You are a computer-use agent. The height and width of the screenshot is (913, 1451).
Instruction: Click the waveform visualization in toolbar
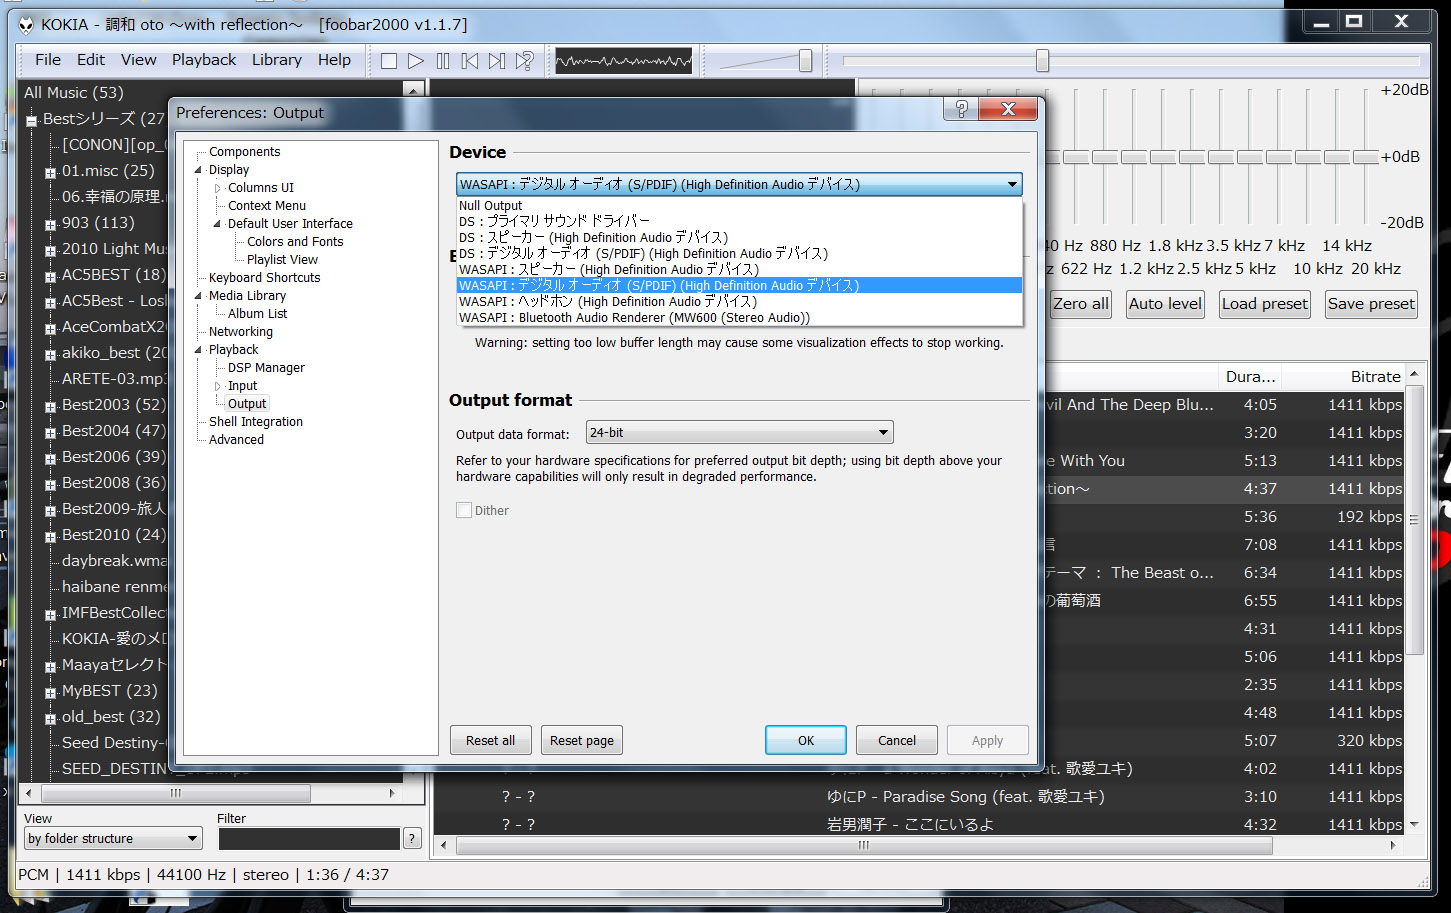[623, 61]
